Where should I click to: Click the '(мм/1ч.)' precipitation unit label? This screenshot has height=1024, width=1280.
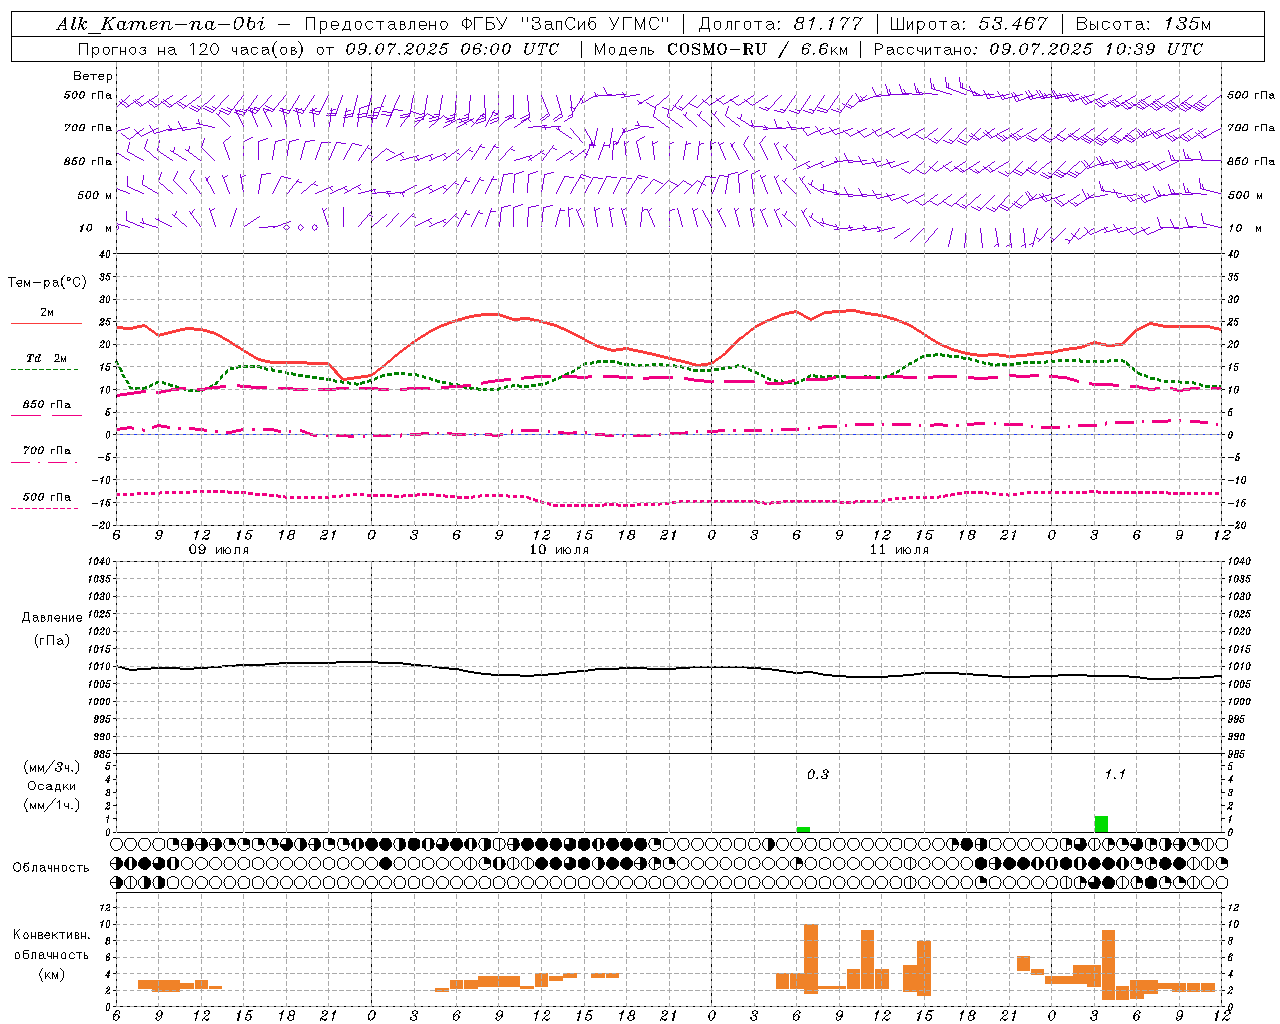click(52, 805)
